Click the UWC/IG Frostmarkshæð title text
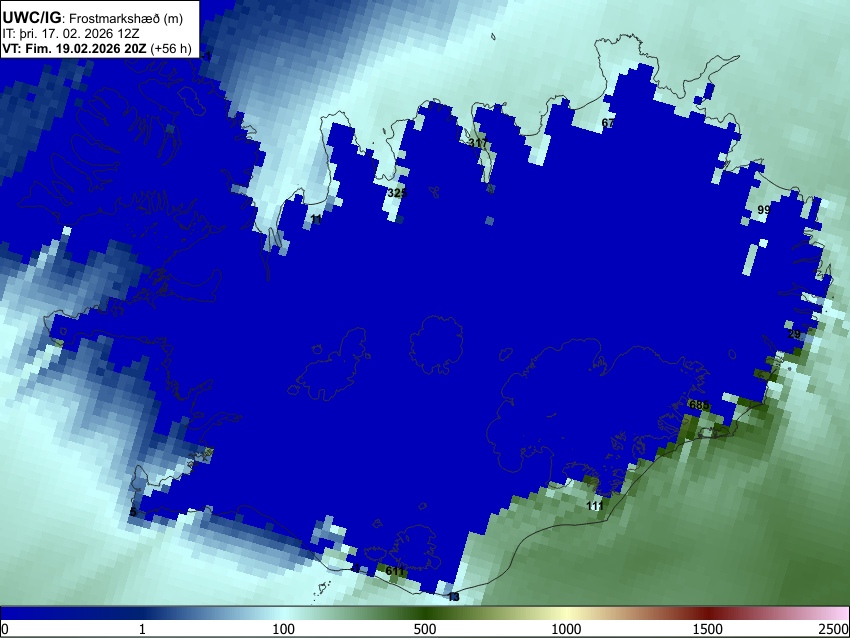 (x=93, y=18)
